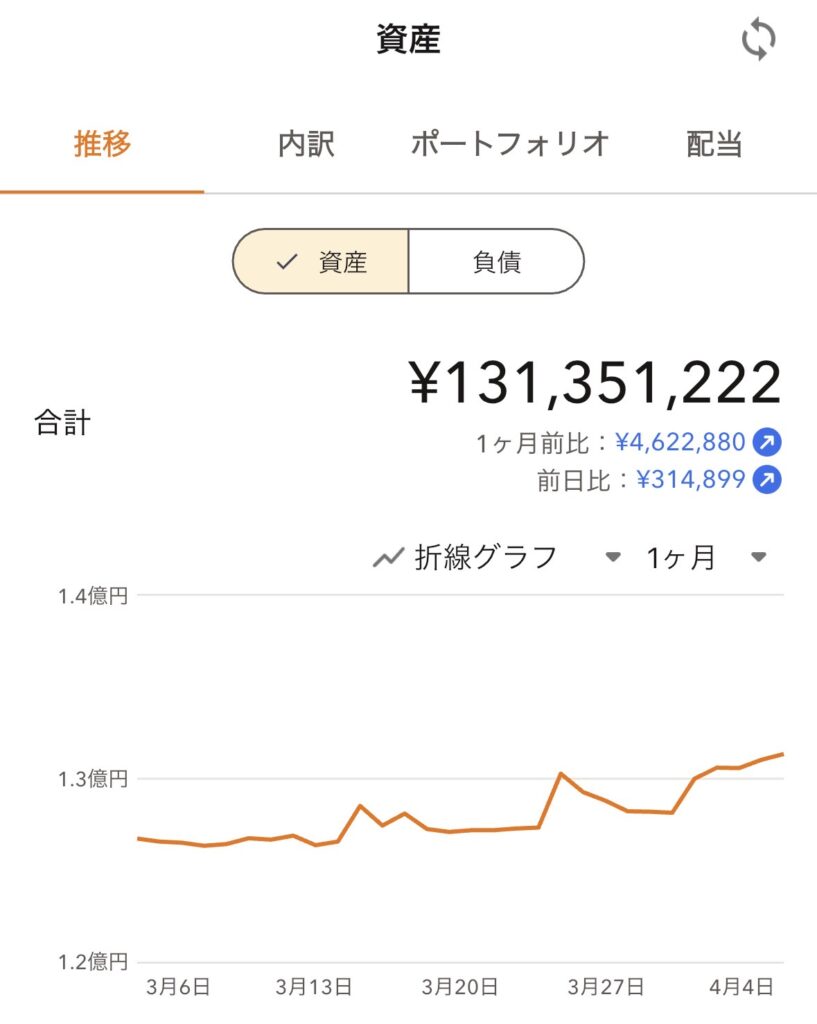The image size is (817, 1024).
Task: Open the ポートフォリオ tab
Action: coord(510,145)
